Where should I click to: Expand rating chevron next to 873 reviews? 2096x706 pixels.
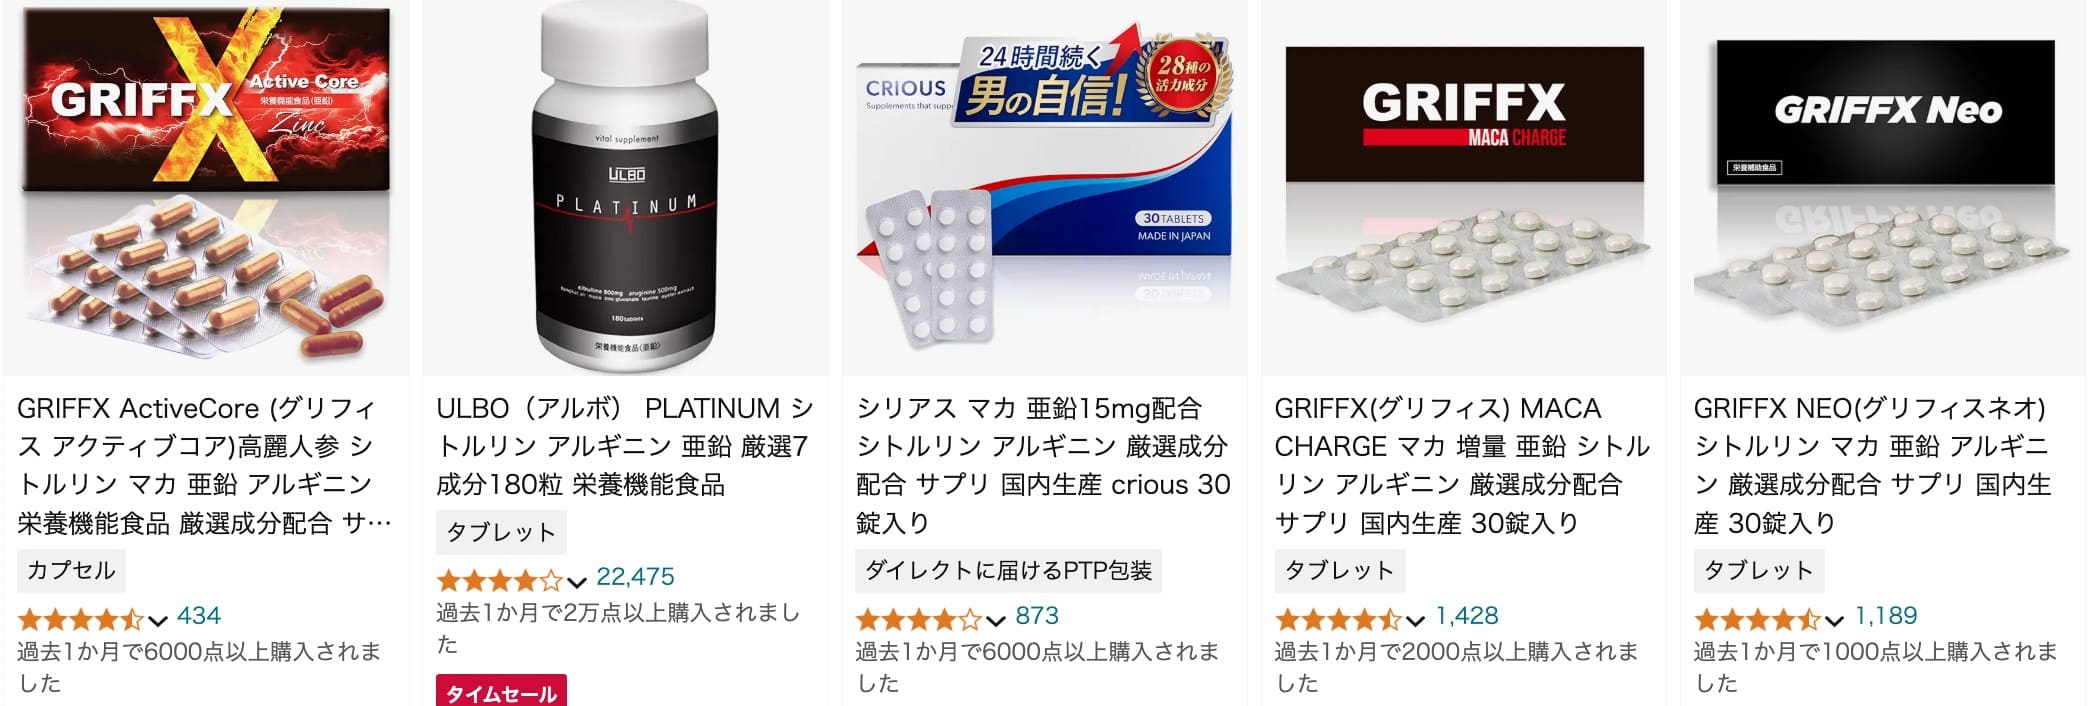coord(996,621)
